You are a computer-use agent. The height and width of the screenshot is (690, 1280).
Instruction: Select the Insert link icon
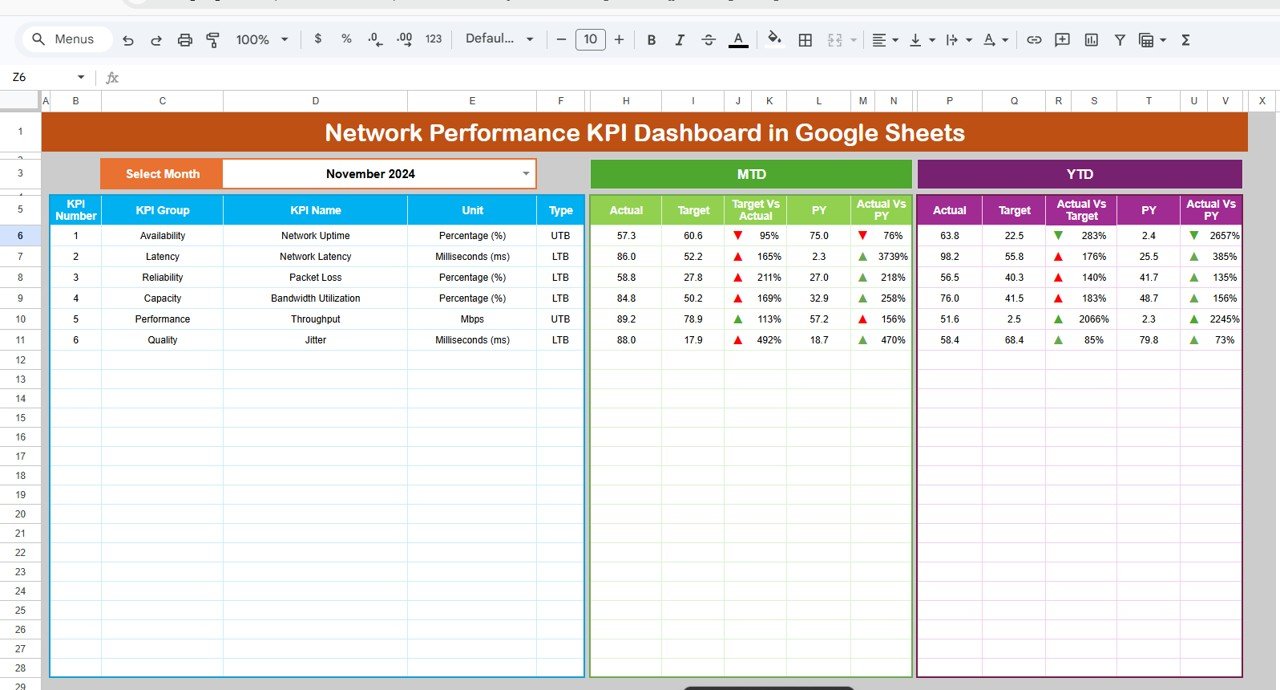(1034, 40)
